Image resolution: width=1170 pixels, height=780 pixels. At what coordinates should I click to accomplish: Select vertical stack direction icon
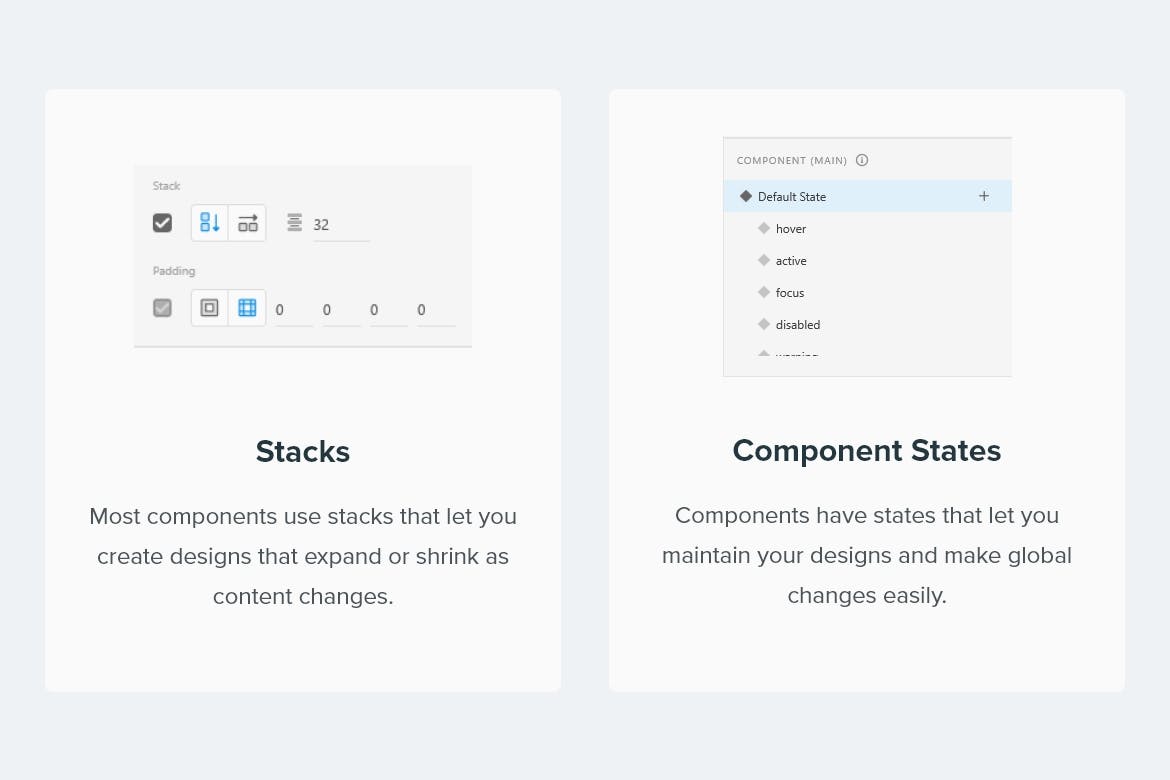pyautogui.click(x=210, y=223)
